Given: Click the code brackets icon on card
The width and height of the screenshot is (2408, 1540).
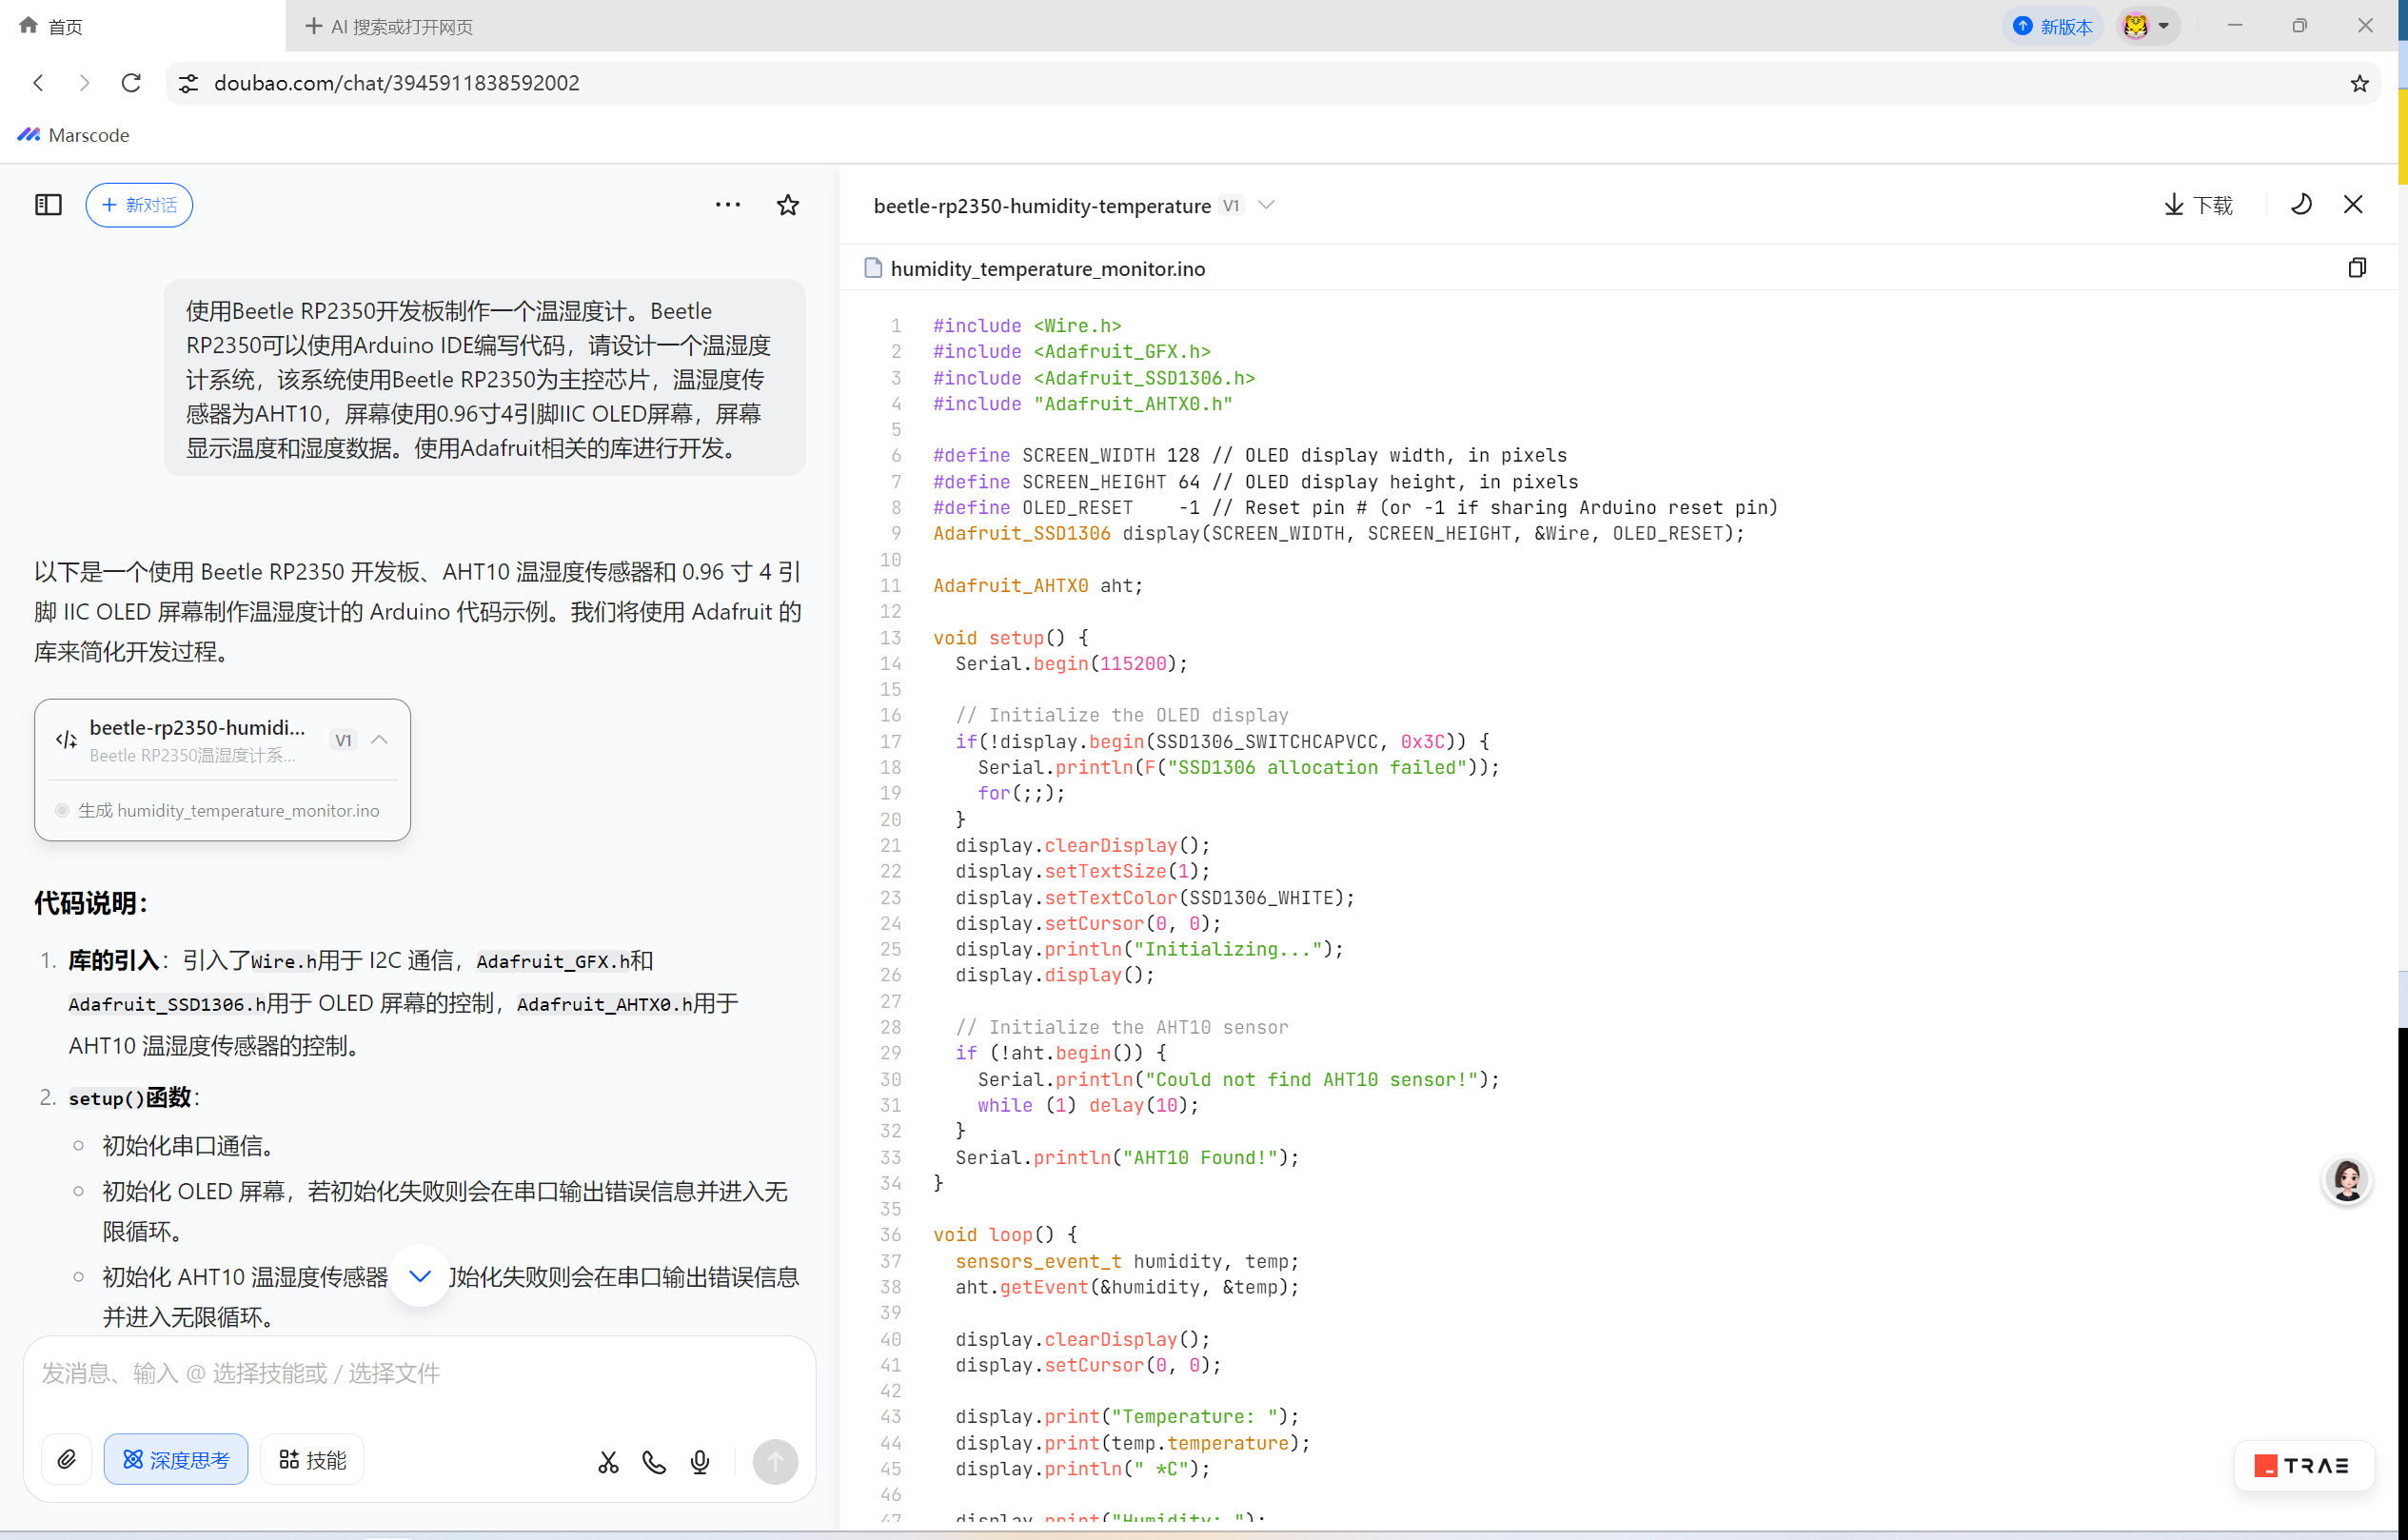Looking at the screenshot, I should point(66,740).
